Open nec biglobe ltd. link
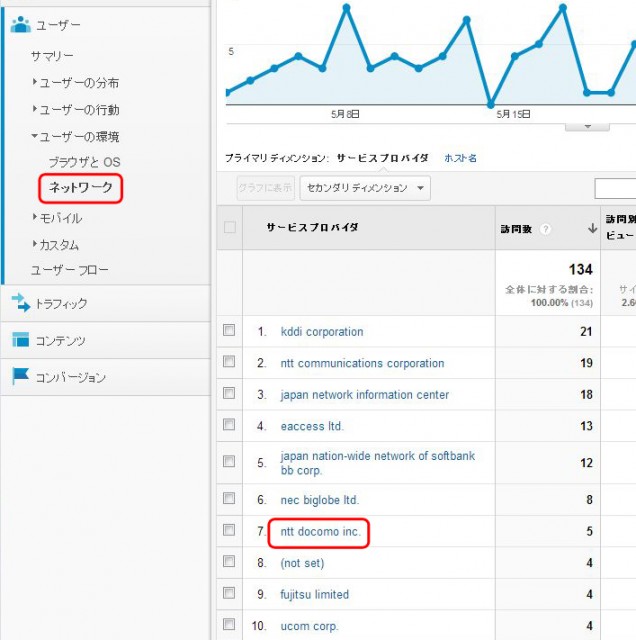This screenshot has width=636, height=640. 320,500
